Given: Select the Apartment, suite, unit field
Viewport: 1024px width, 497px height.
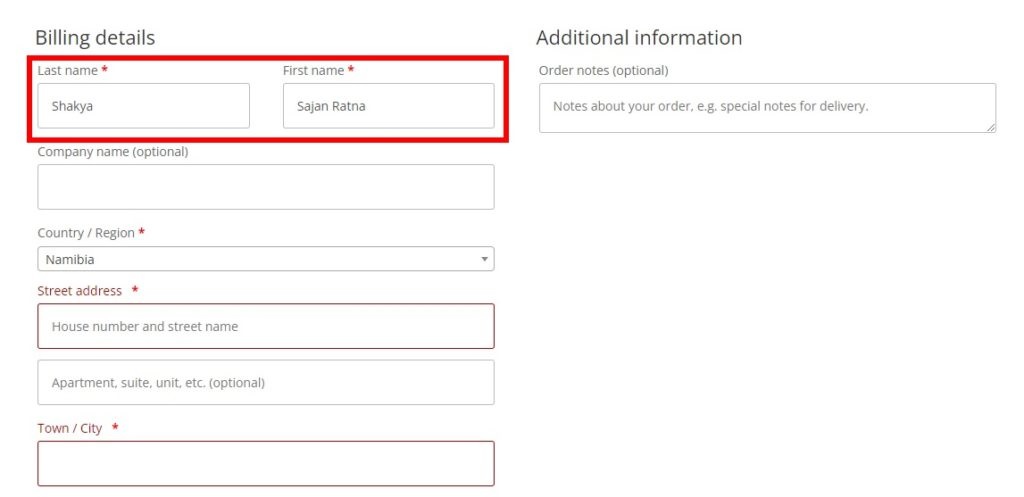Looking at the screenshot, I should pyautogui.click(x=265, y=382).
